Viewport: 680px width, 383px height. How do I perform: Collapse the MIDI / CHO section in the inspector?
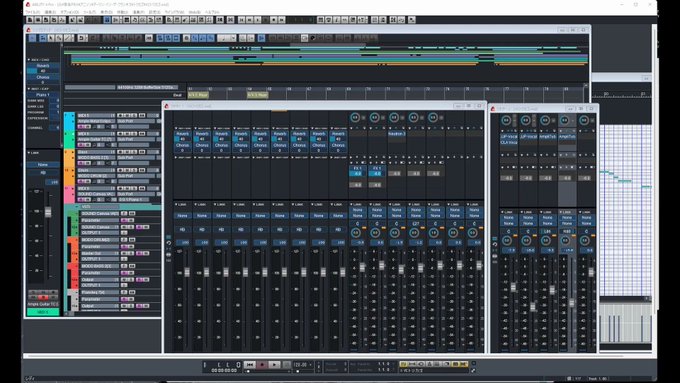tap(29, 60)
